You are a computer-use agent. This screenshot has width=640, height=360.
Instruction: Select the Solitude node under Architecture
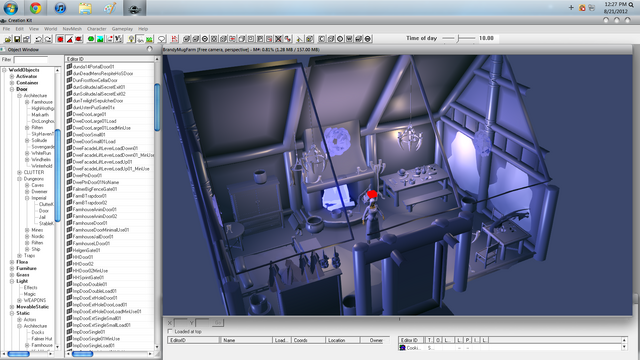pyautogui.click(x=39, y=140)
